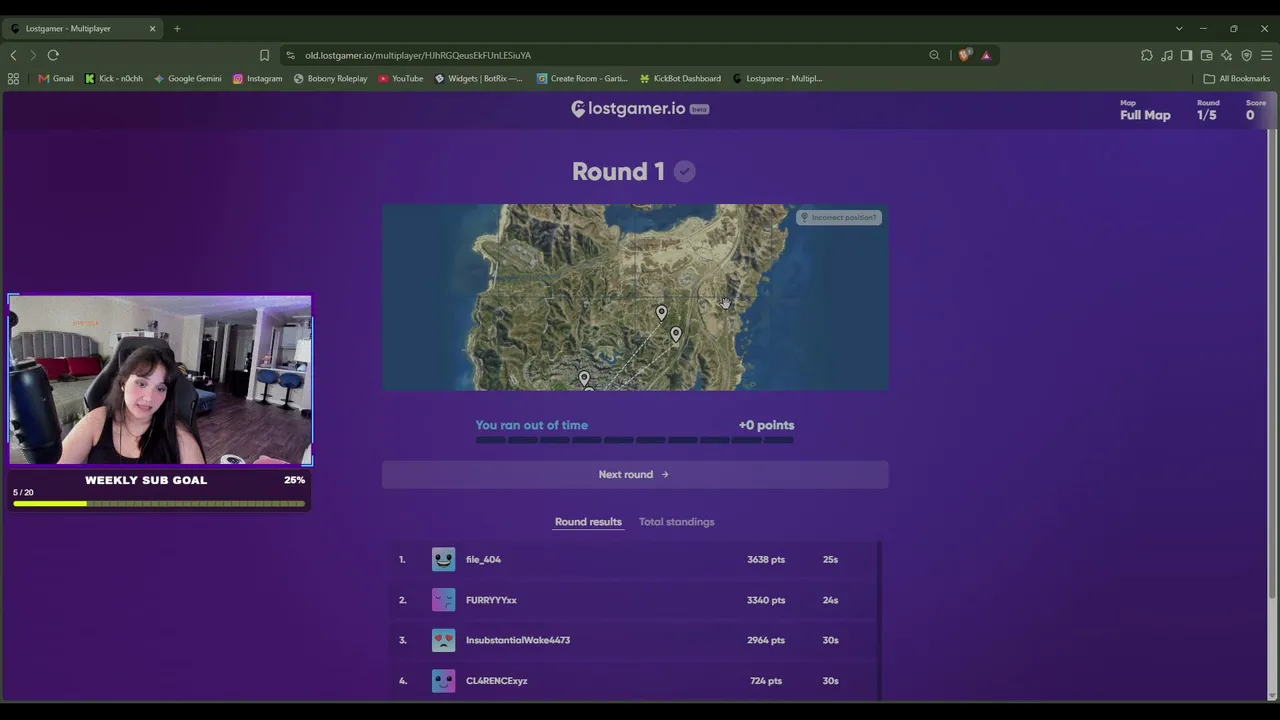Open the Gmail bookmark

tap(56, 78)
